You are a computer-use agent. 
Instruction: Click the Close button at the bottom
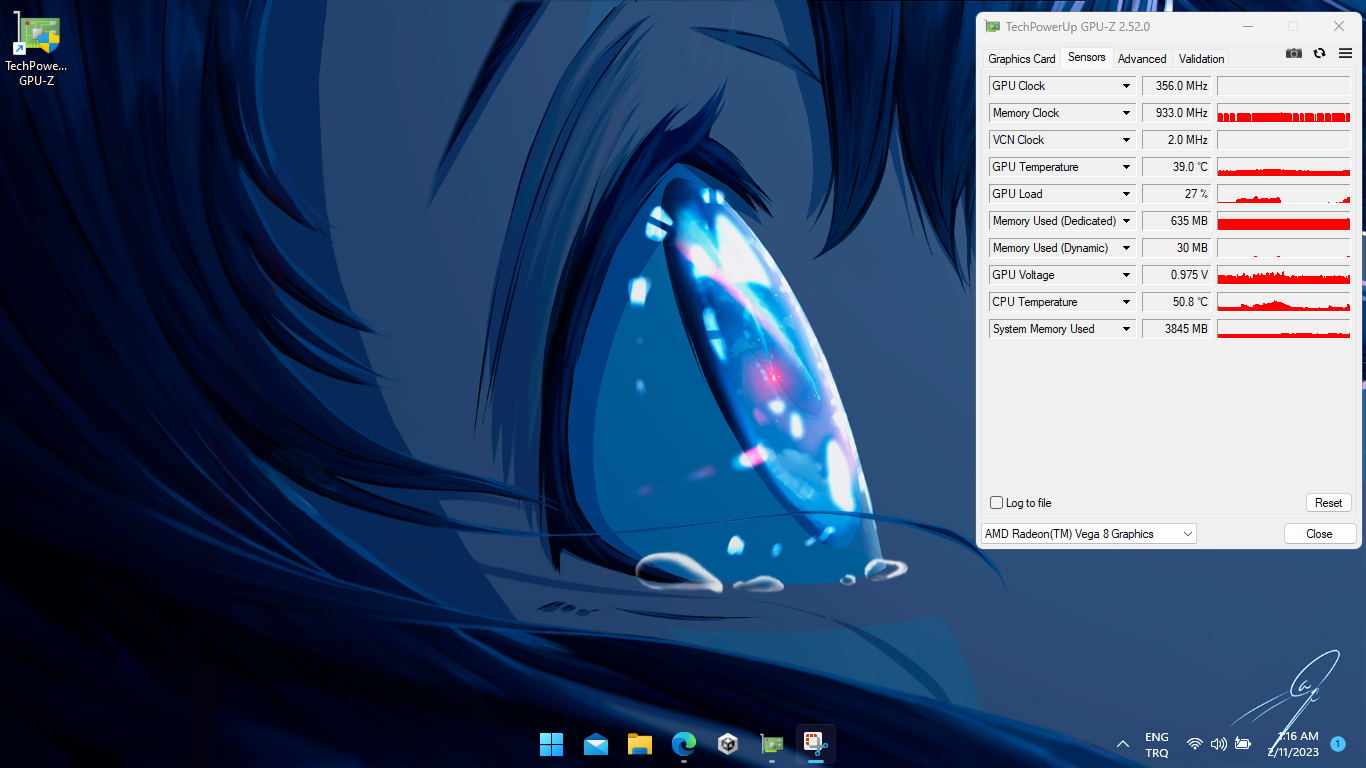(x=1319, y=534)
